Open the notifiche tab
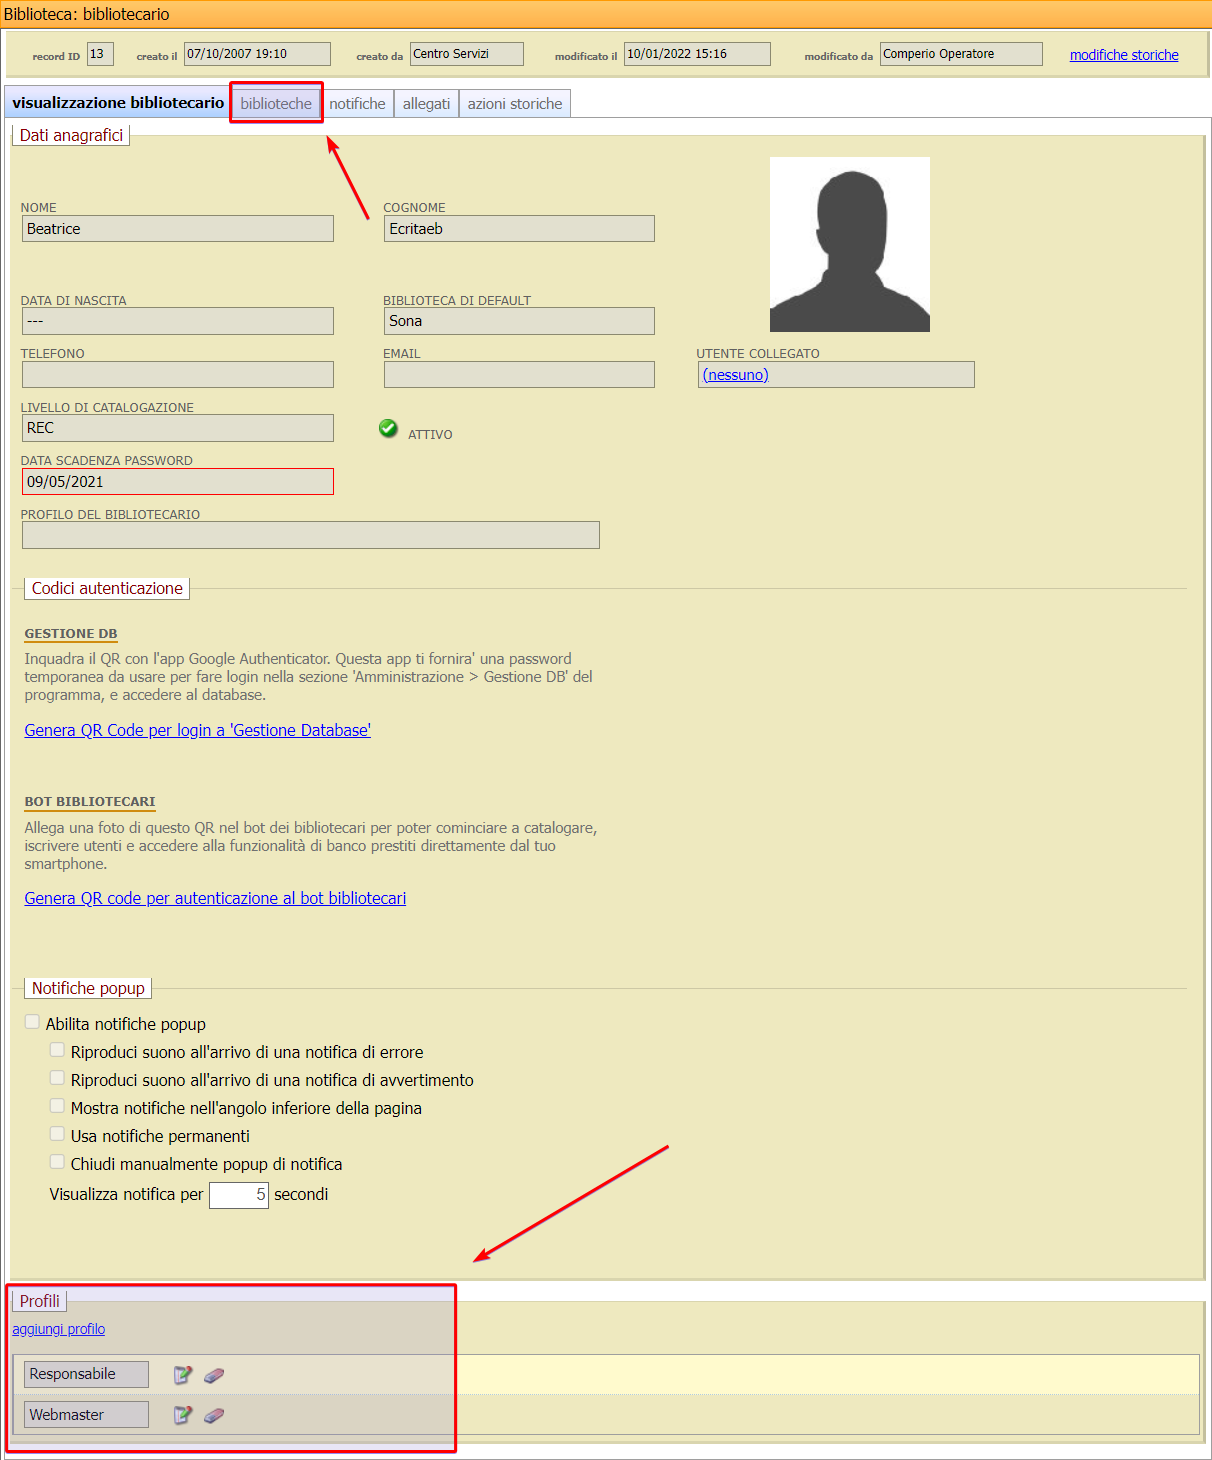The image size is (1212, 1460). coord(357,104)
